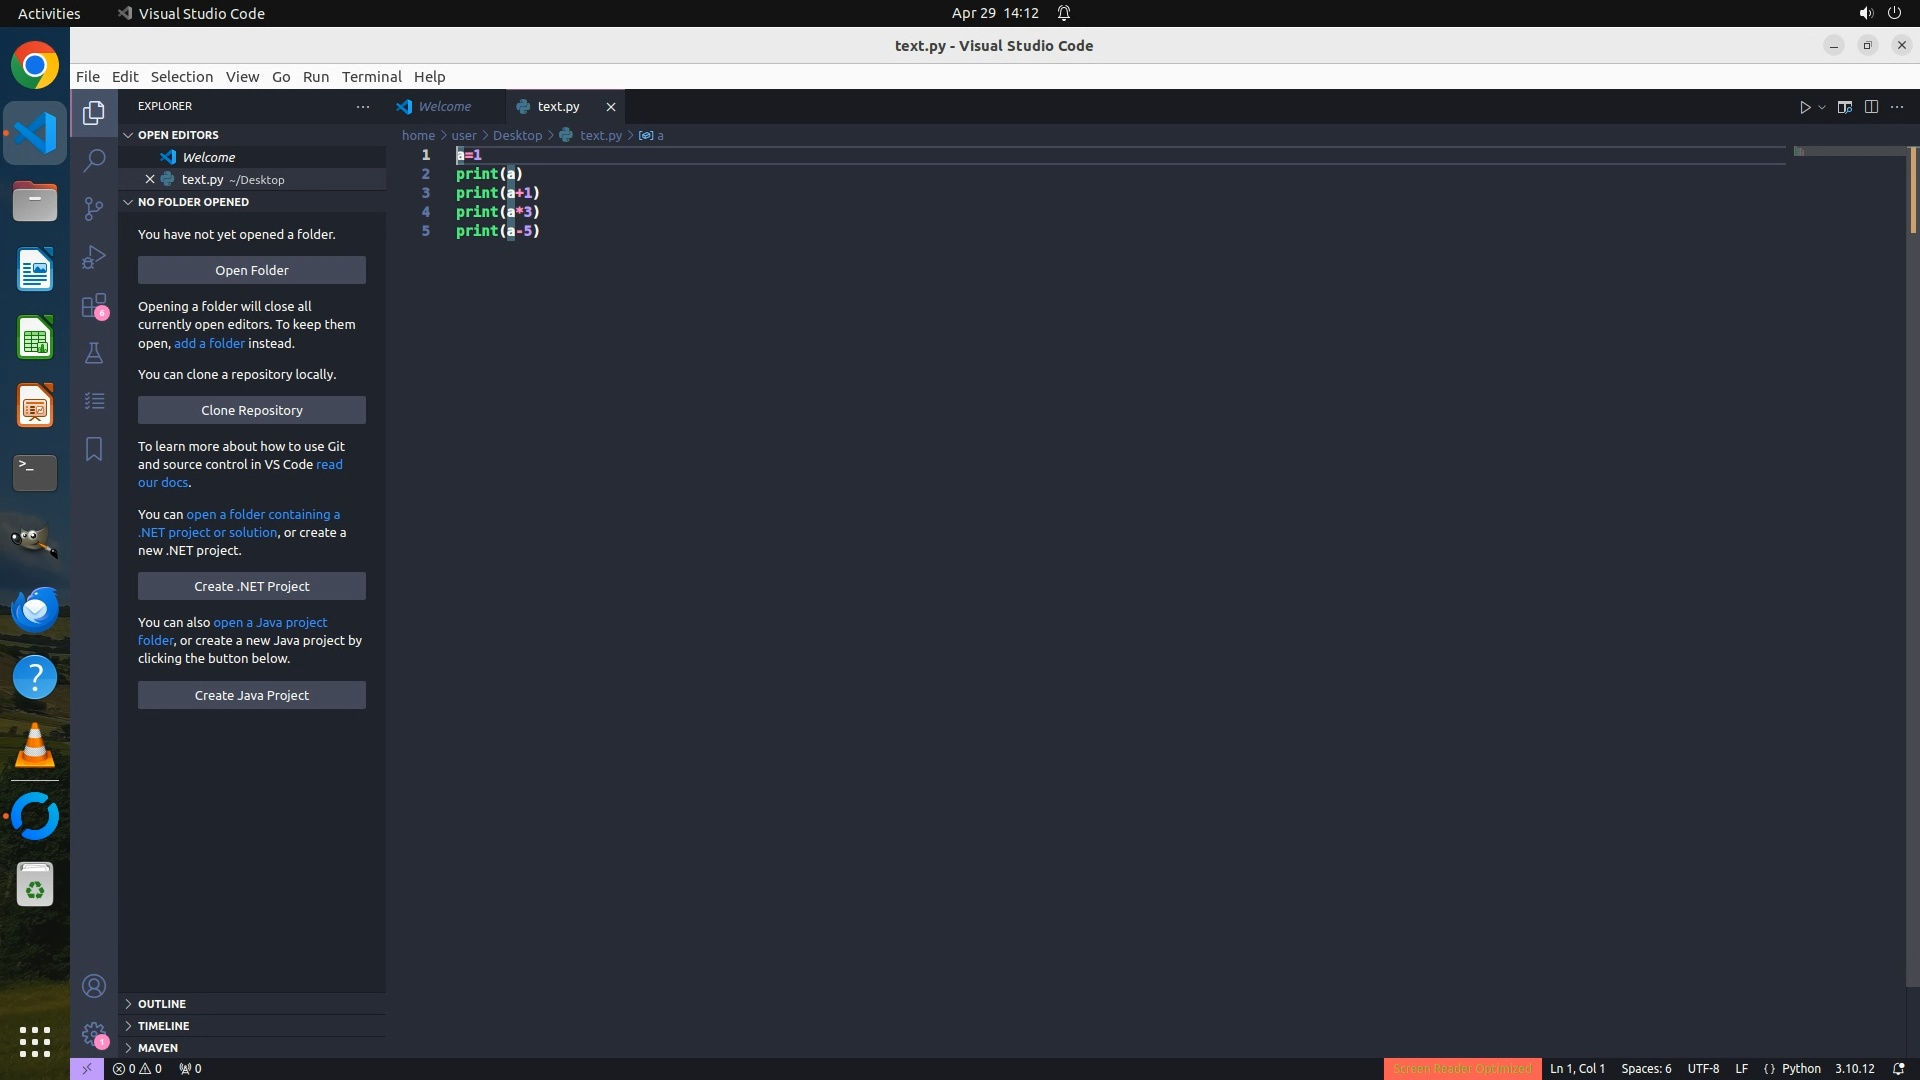Image resolution: width=1920 pixels, height=1080 pixels.
Task: Open the Testing flask icon view
Action: click(94, 353)
